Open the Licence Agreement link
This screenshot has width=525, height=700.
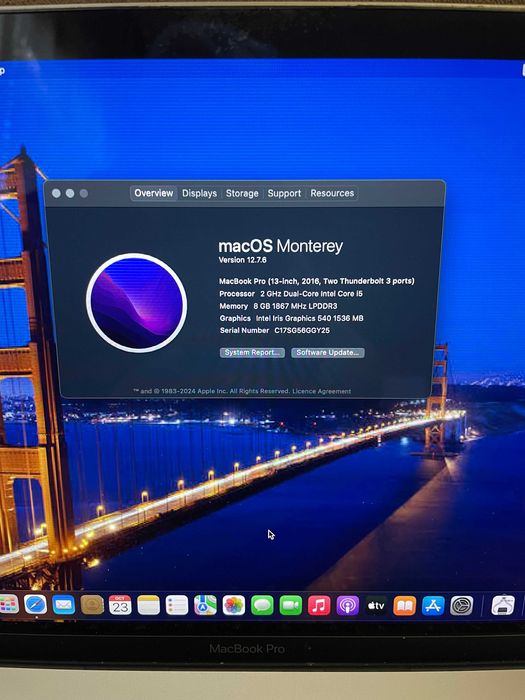pos(322,392)
